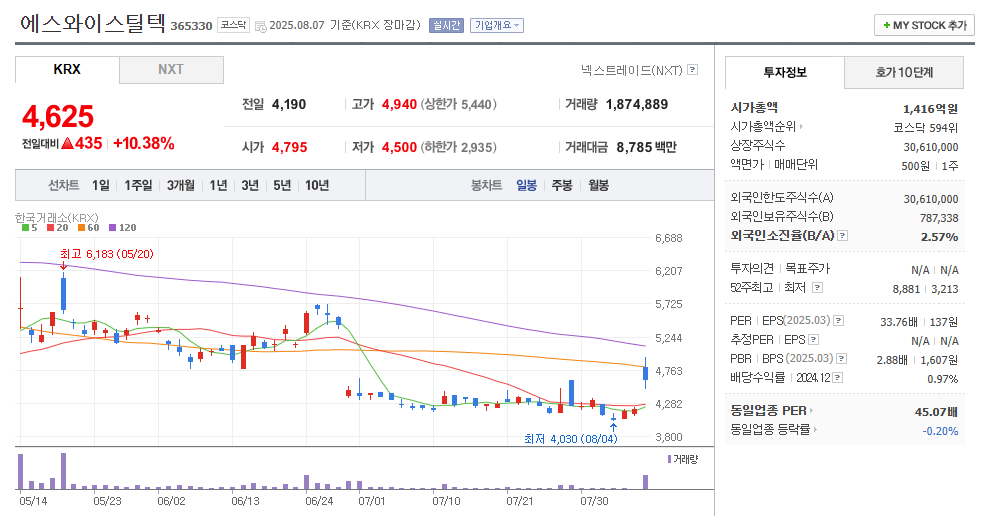The width and height of the screenshot is (983, 516).
Task: Select the 3개월 line chart period
Action: [181, 186]
